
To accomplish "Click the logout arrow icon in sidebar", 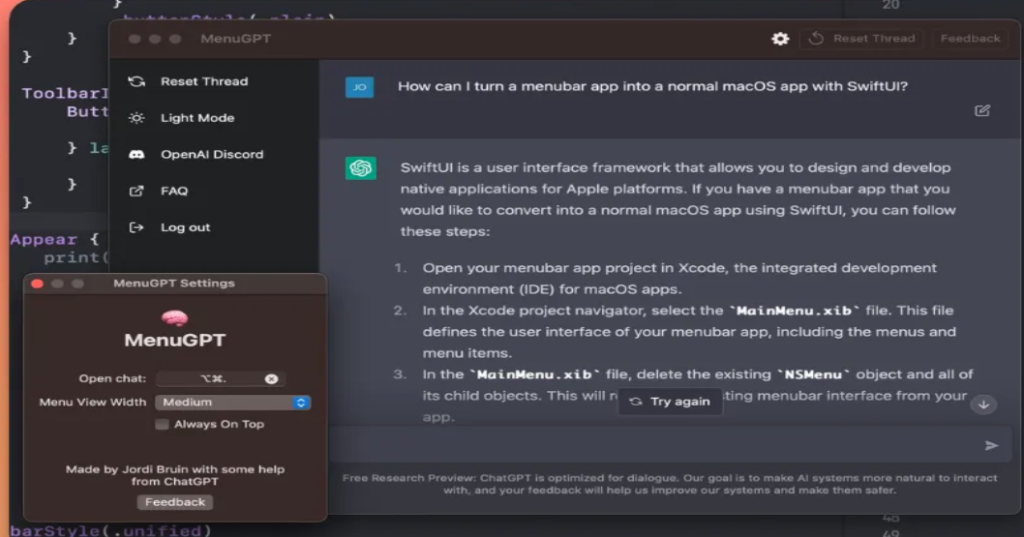I will 136,228.
